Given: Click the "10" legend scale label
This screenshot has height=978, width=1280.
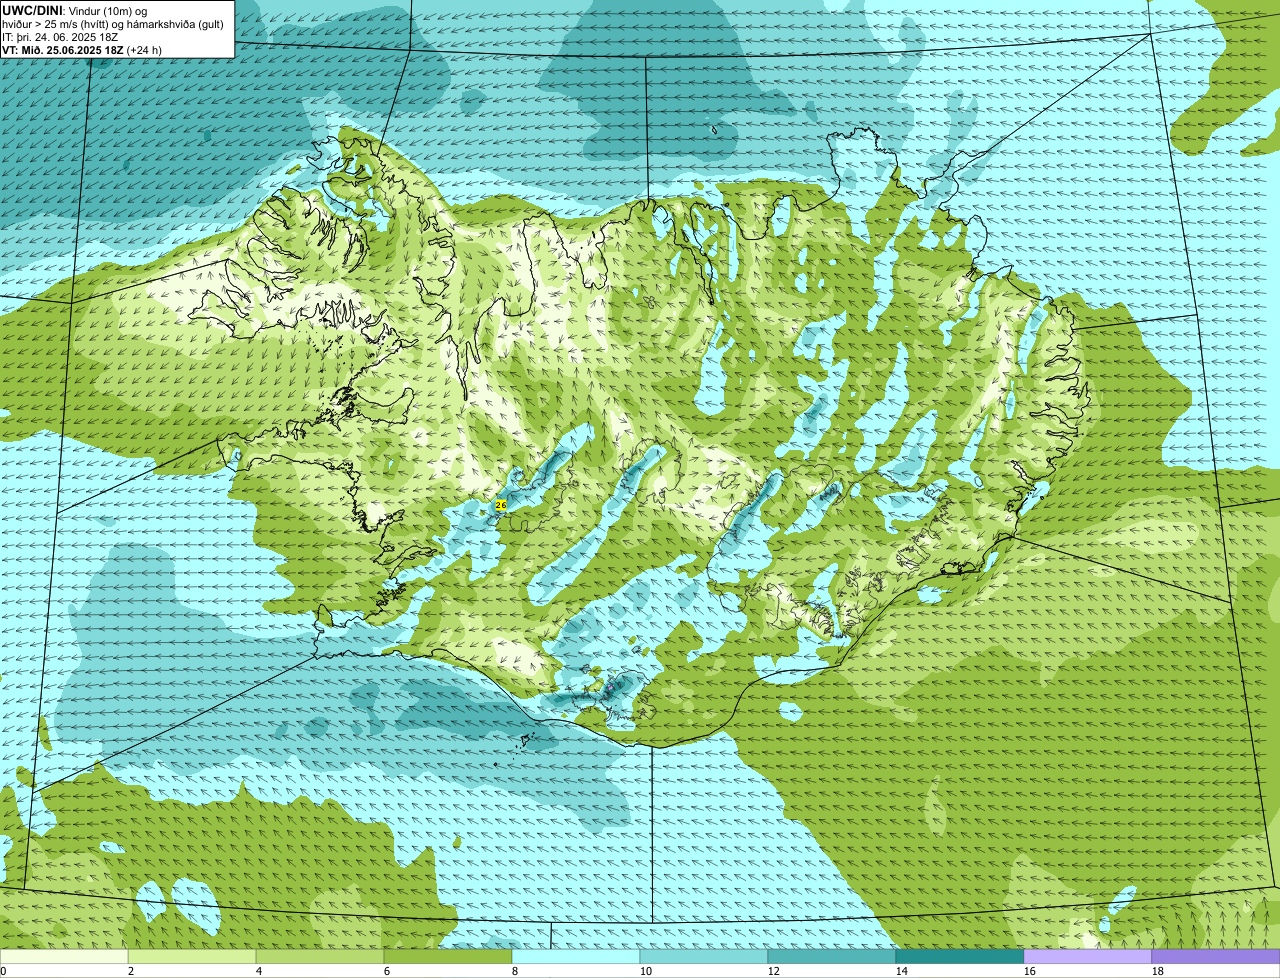Looking at the screenshot, I should 646,971.
